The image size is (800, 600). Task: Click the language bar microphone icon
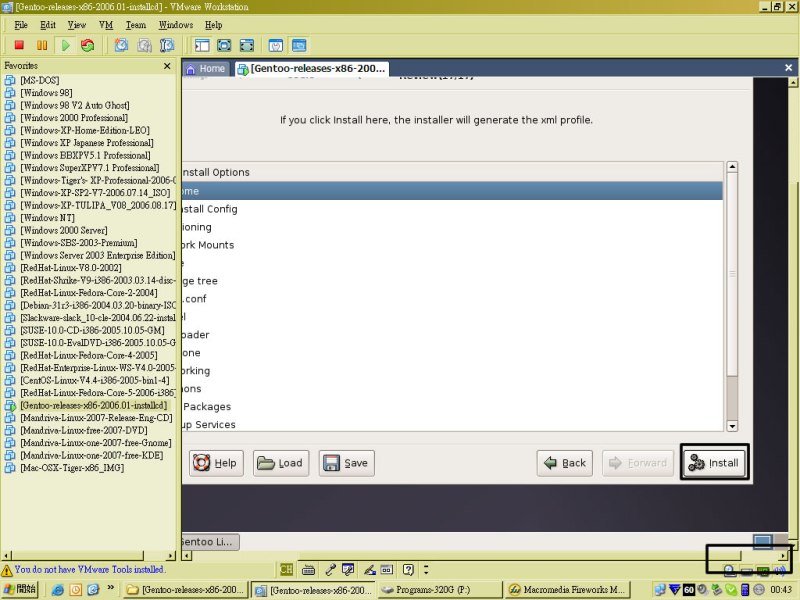330,569
